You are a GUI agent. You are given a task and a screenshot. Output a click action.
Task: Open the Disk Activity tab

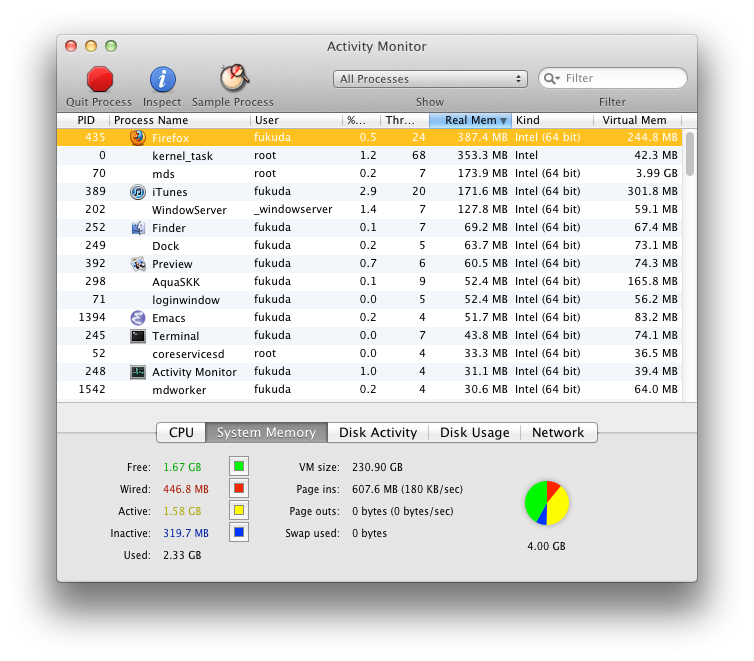(x=378, y=432)
